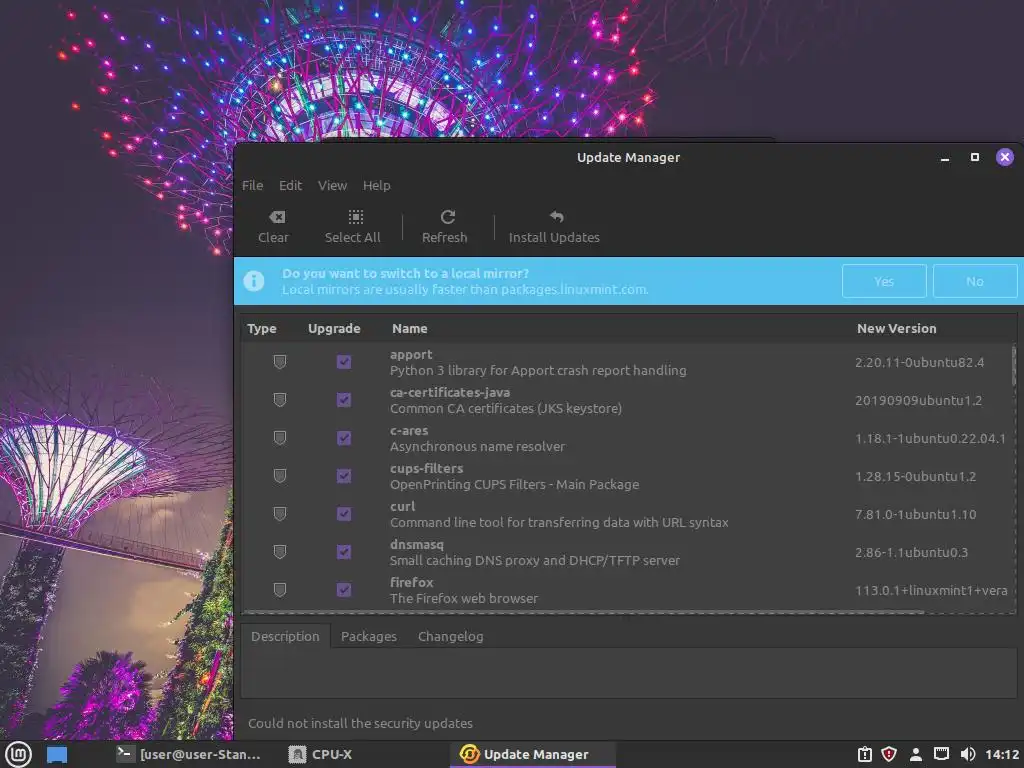
Task: Uncheck the dnsmasq upgrade checkbox
Action: click(x=344, y=552)
